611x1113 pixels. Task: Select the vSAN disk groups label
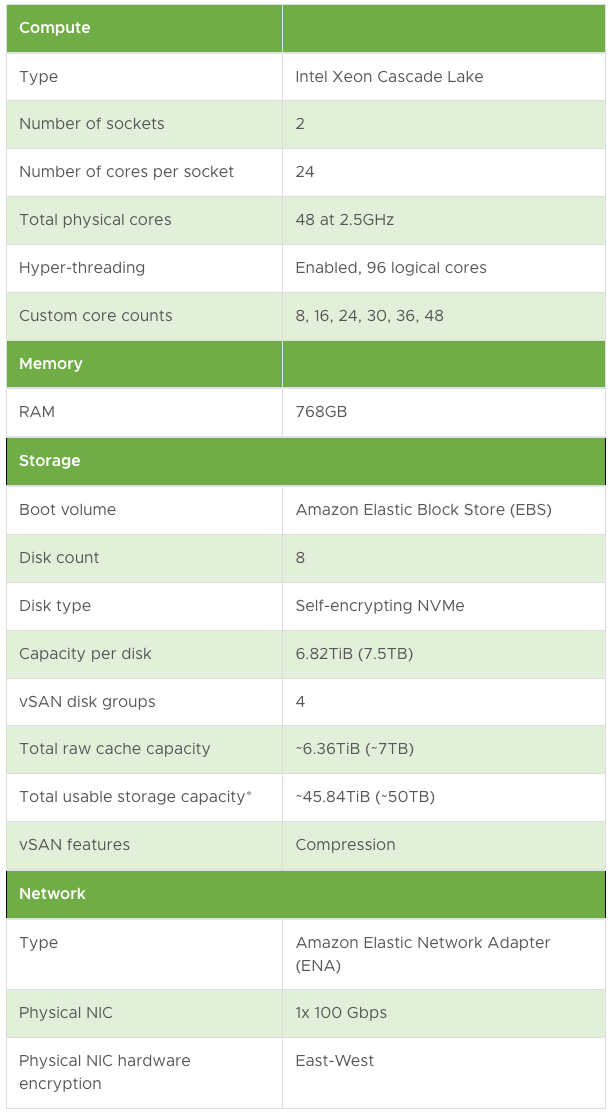tap(87, 702)
